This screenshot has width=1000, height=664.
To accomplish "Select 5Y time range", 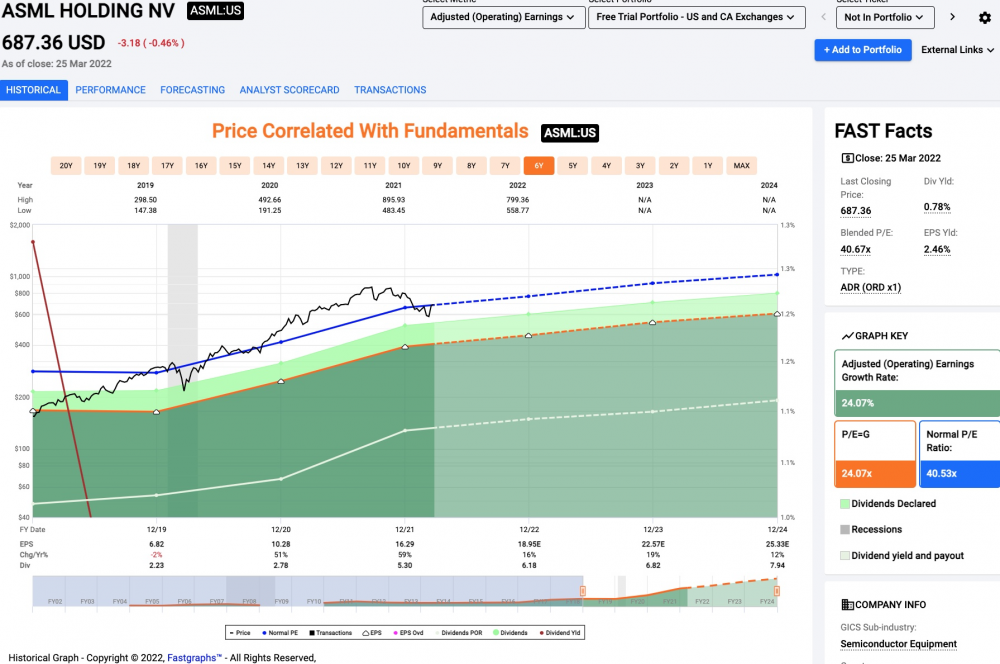I will click(x=573, y=166).
